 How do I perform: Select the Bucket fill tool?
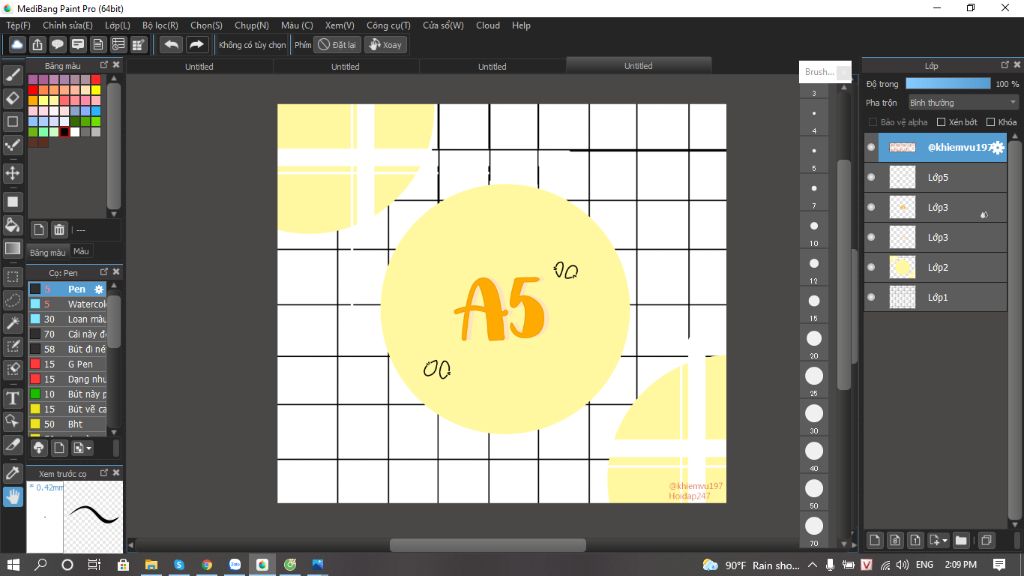12,225
